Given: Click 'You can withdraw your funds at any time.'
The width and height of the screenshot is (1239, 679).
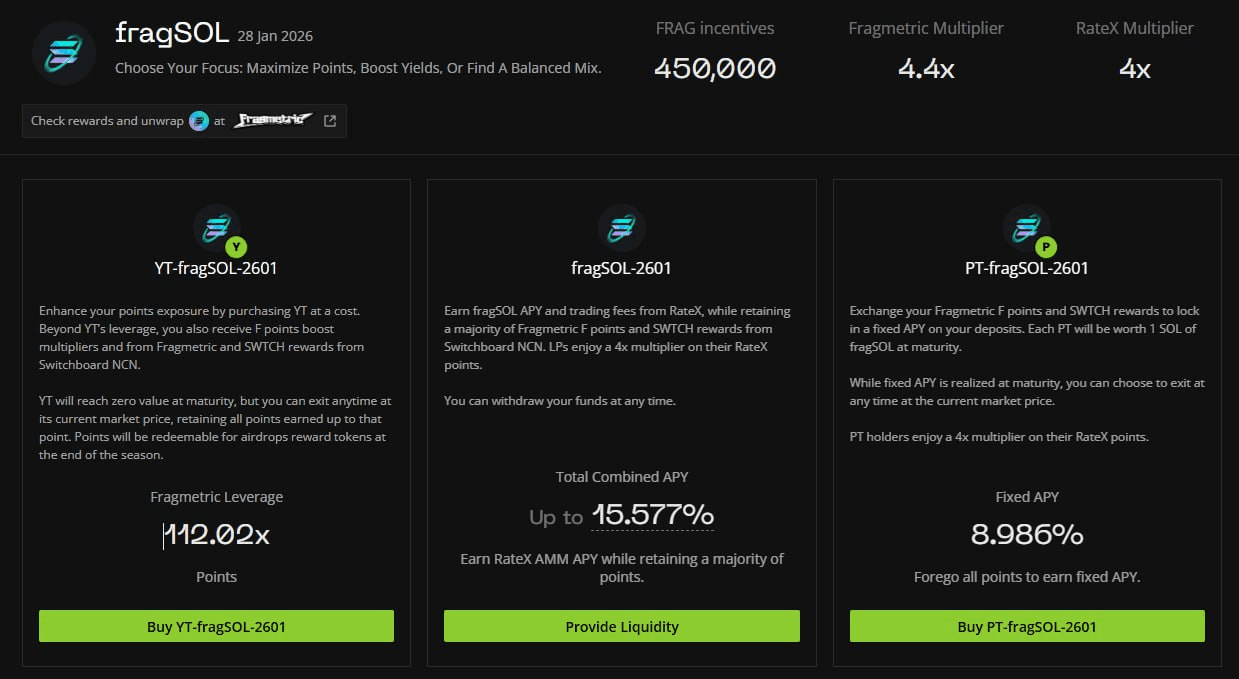Looking at the screenshot, I should 560,401.
